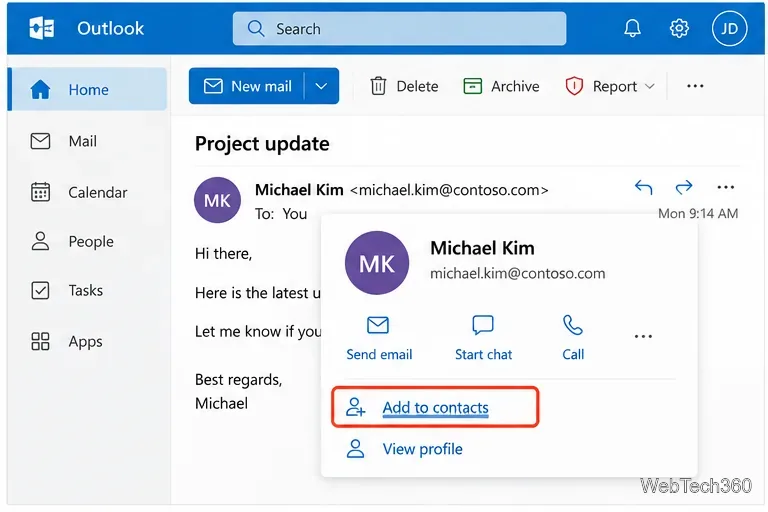Expand the Report dropdown chevron
The height and width of the screenshot is (512, 768).
pos(650,86)
